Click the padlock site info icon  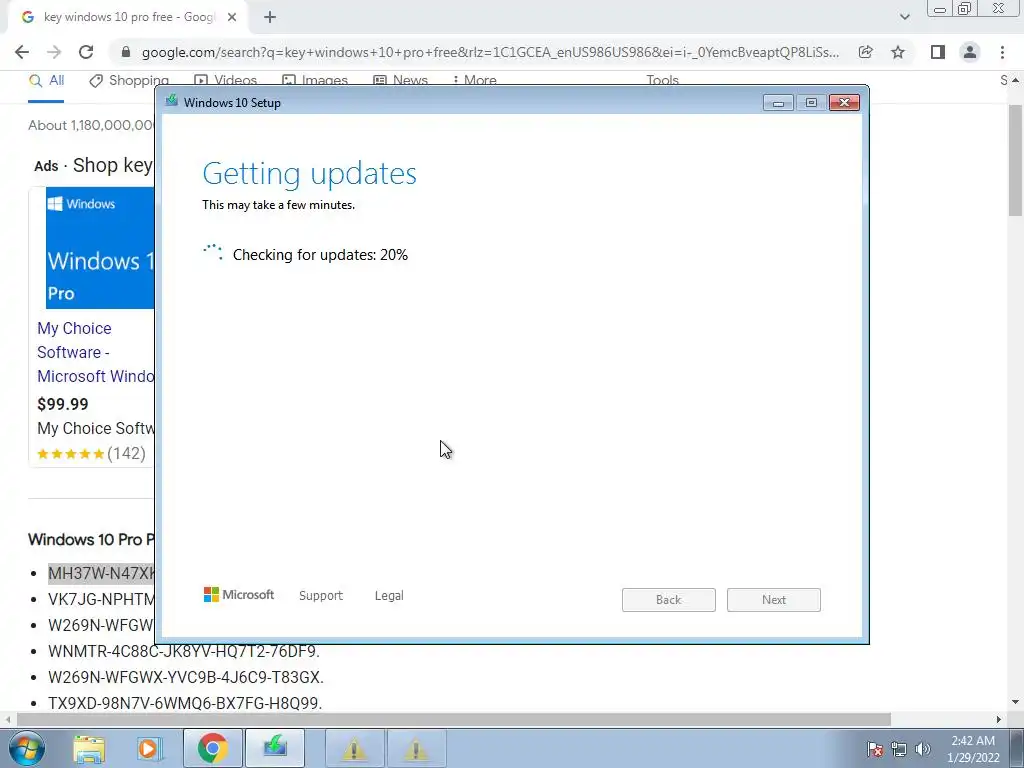point(126,52)
